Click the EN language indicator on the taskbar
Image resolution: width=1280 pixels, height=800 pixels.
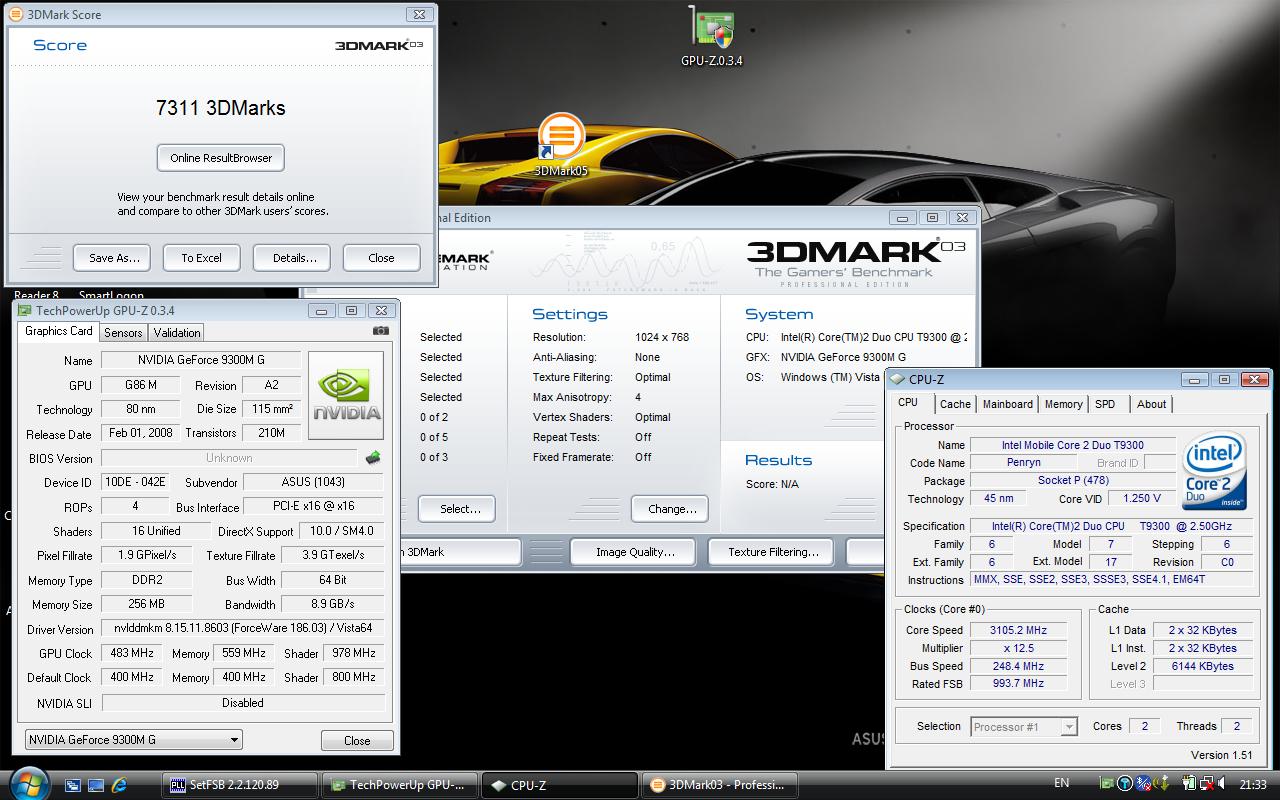pos(1061,783)
